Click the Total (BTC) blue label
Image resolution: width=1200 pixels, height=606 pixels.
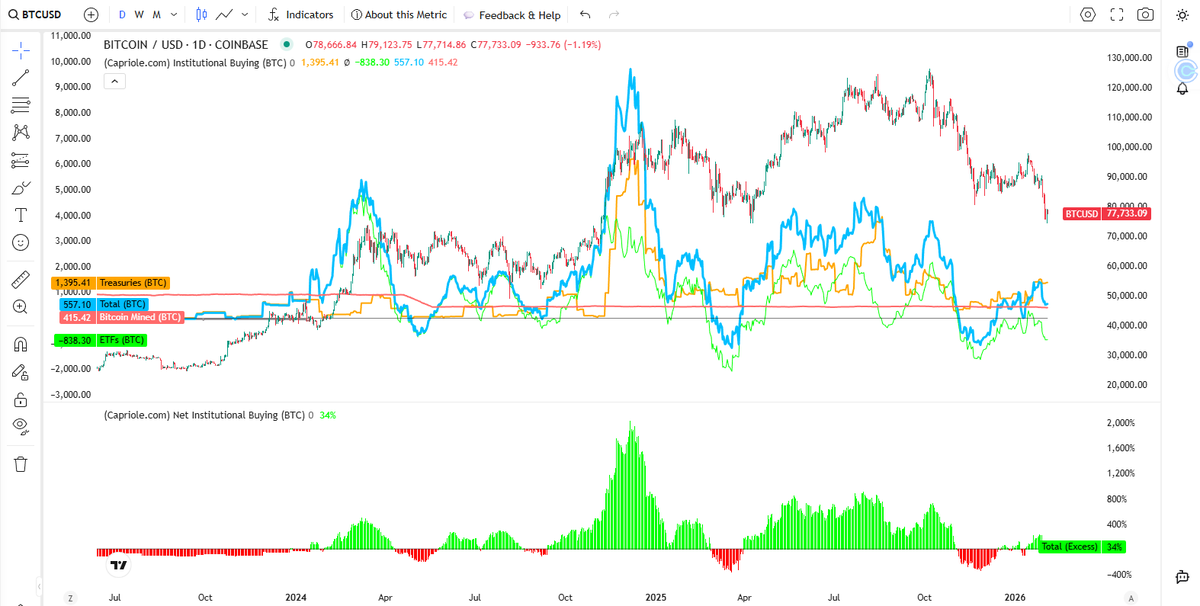tap(122, 304)
